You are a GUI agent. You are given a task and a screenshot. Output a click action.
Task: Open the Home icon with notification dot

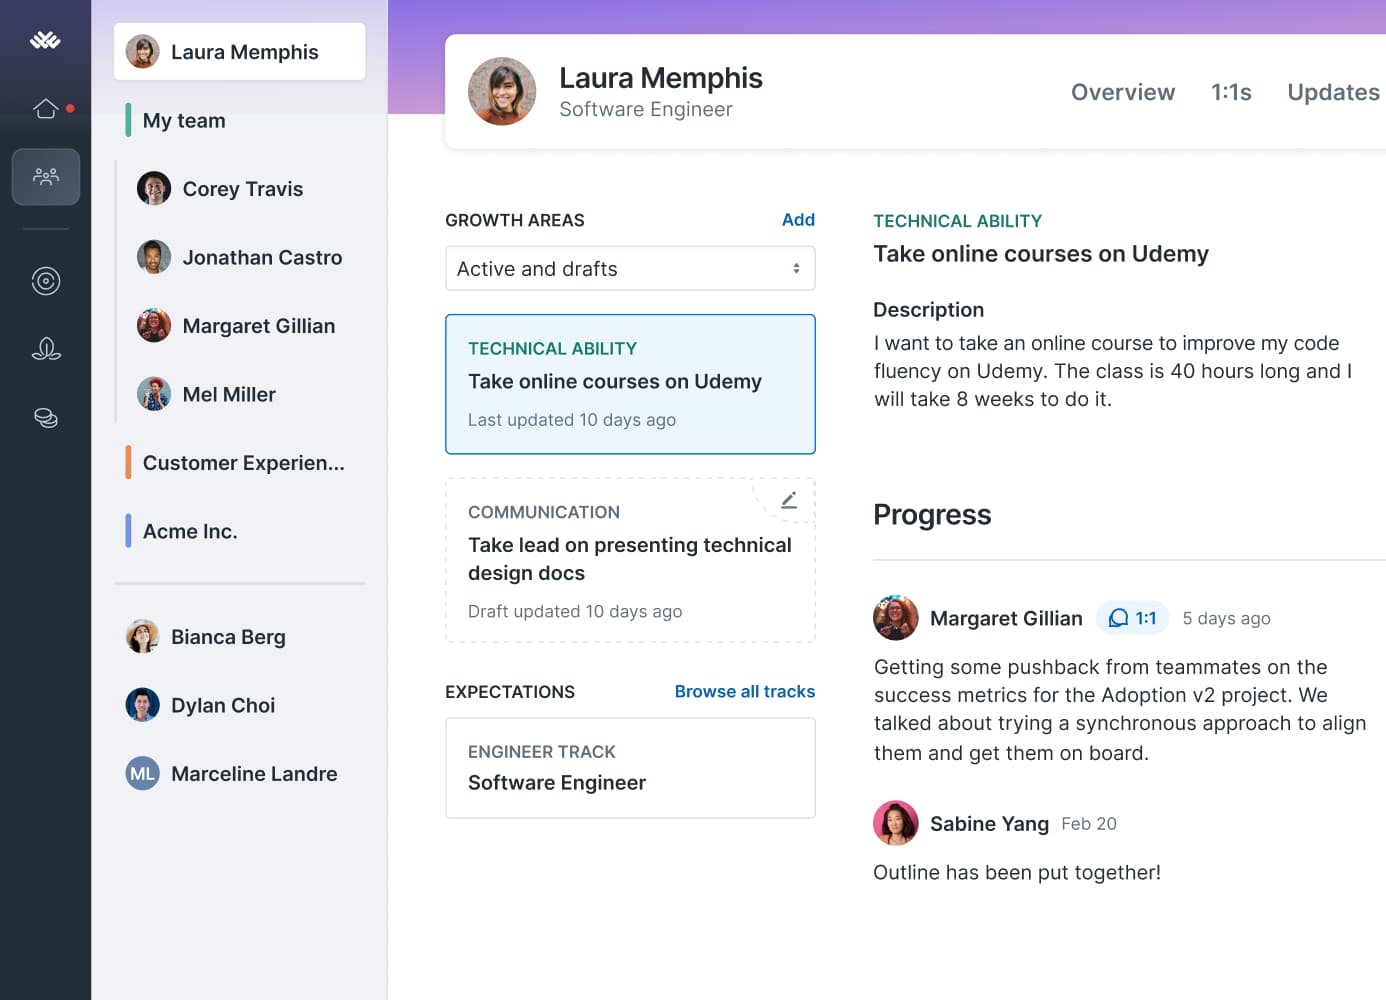[x=46, y=109]
